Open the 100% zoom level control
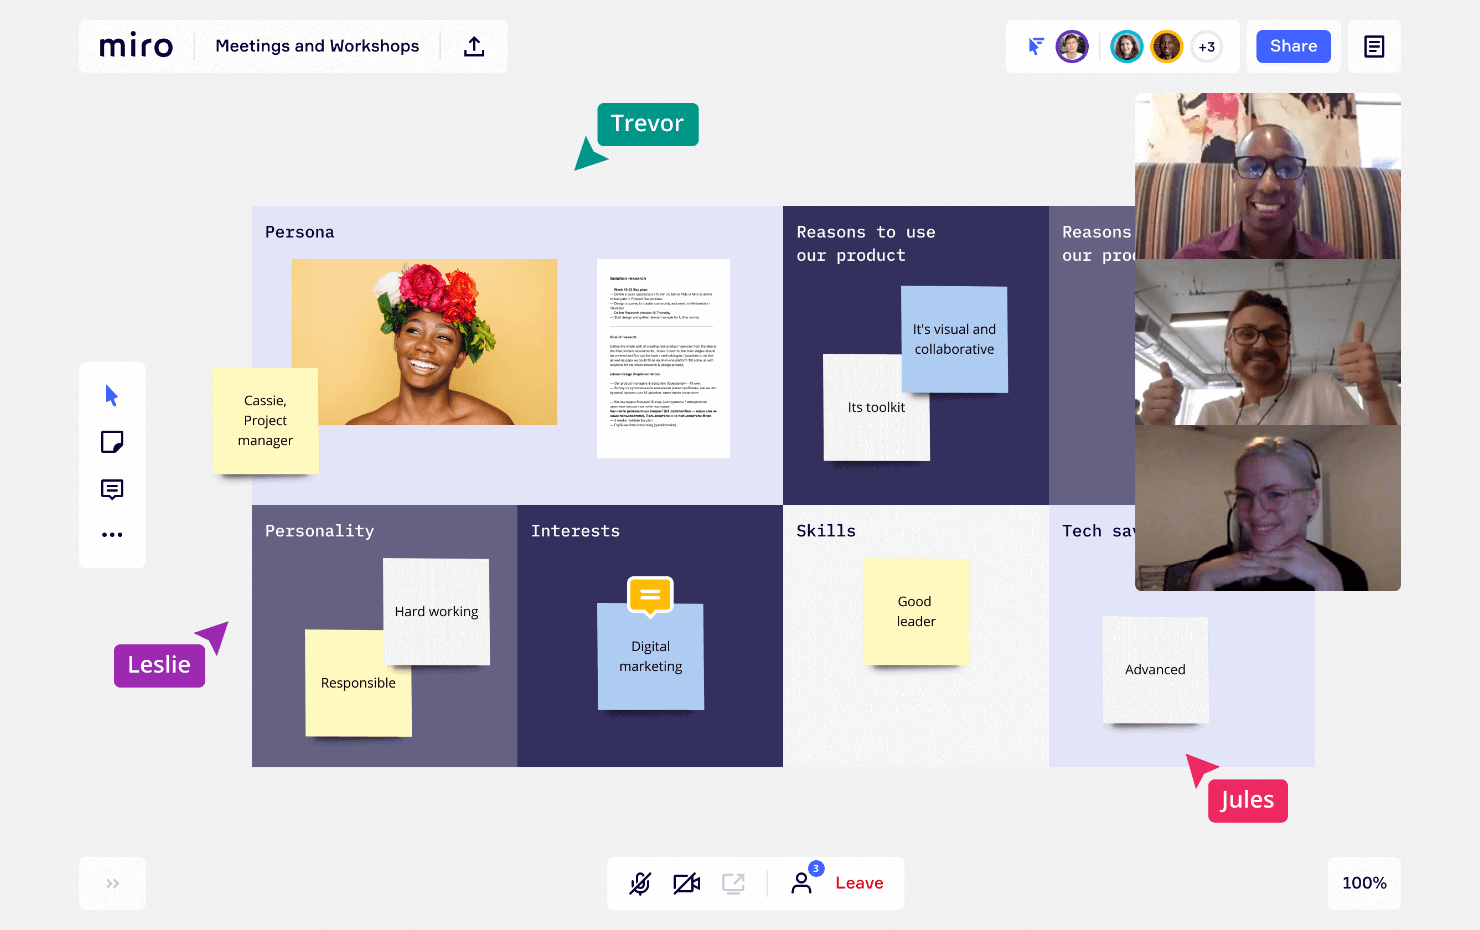 point(1364,883)
